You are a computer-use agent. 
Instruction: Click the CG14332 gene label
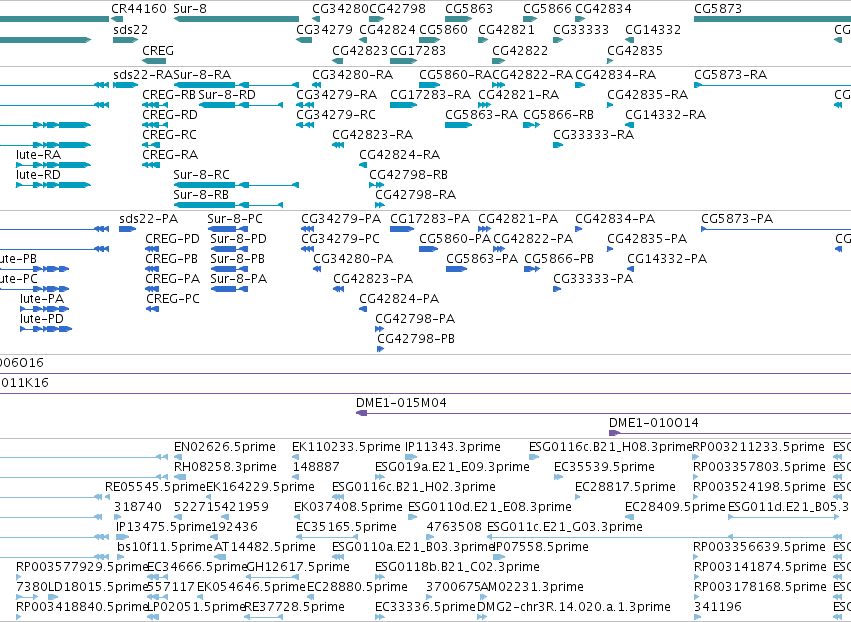pos(653,29)
